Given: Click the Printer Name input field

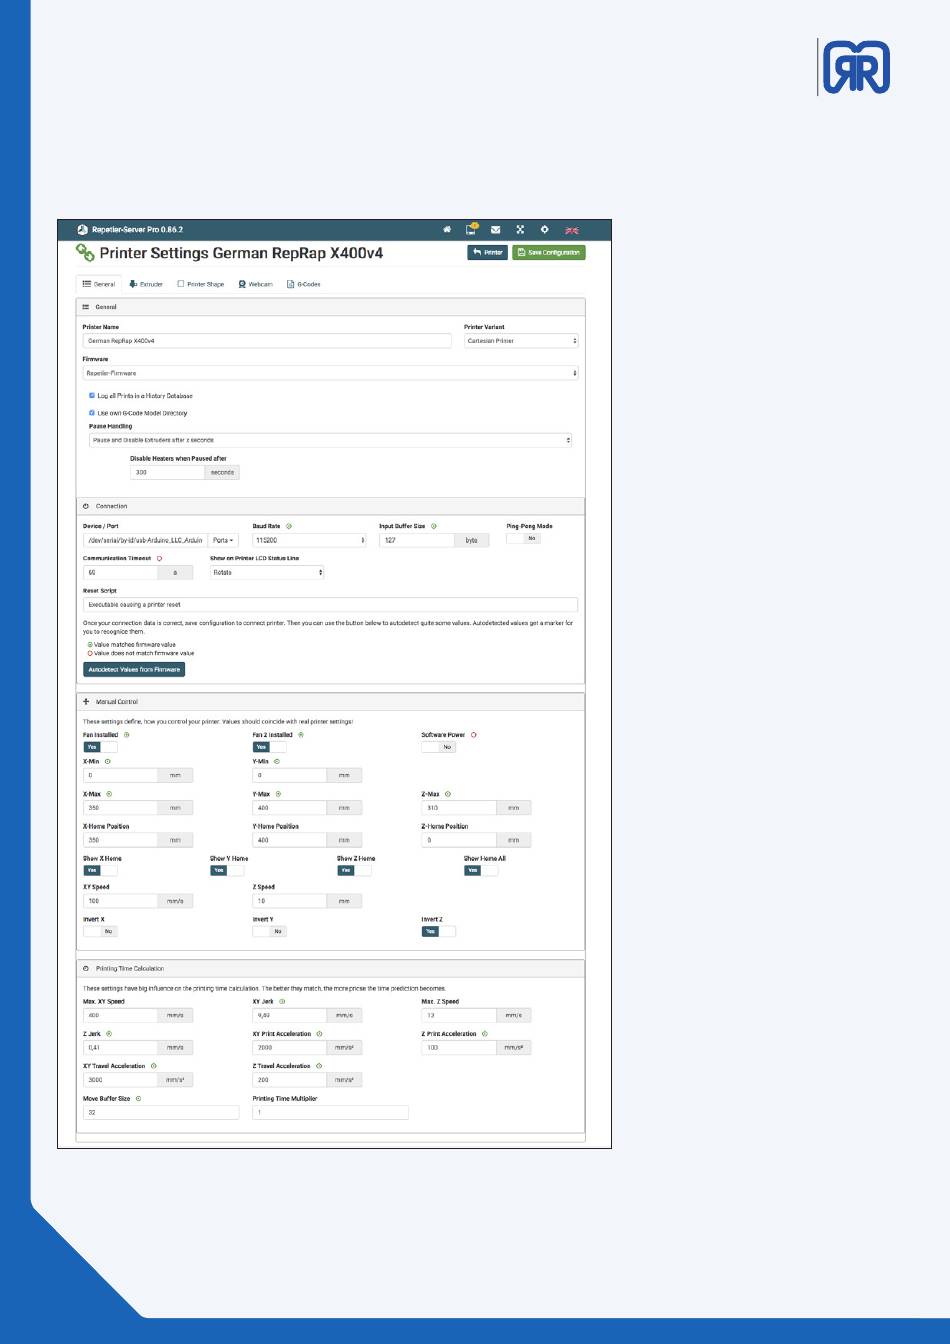Looking at the screenshot, I should click(x=267, y=341).
